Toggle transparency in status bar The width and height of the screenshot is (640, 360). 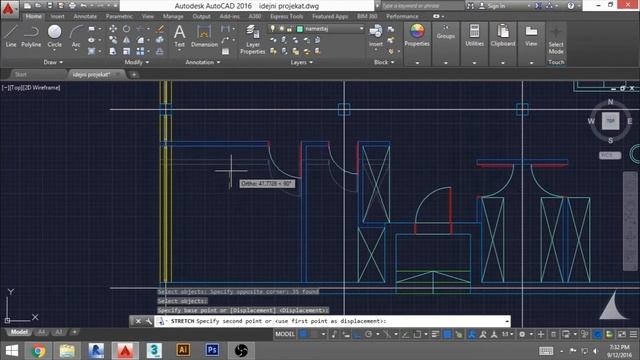click(447, 334)
